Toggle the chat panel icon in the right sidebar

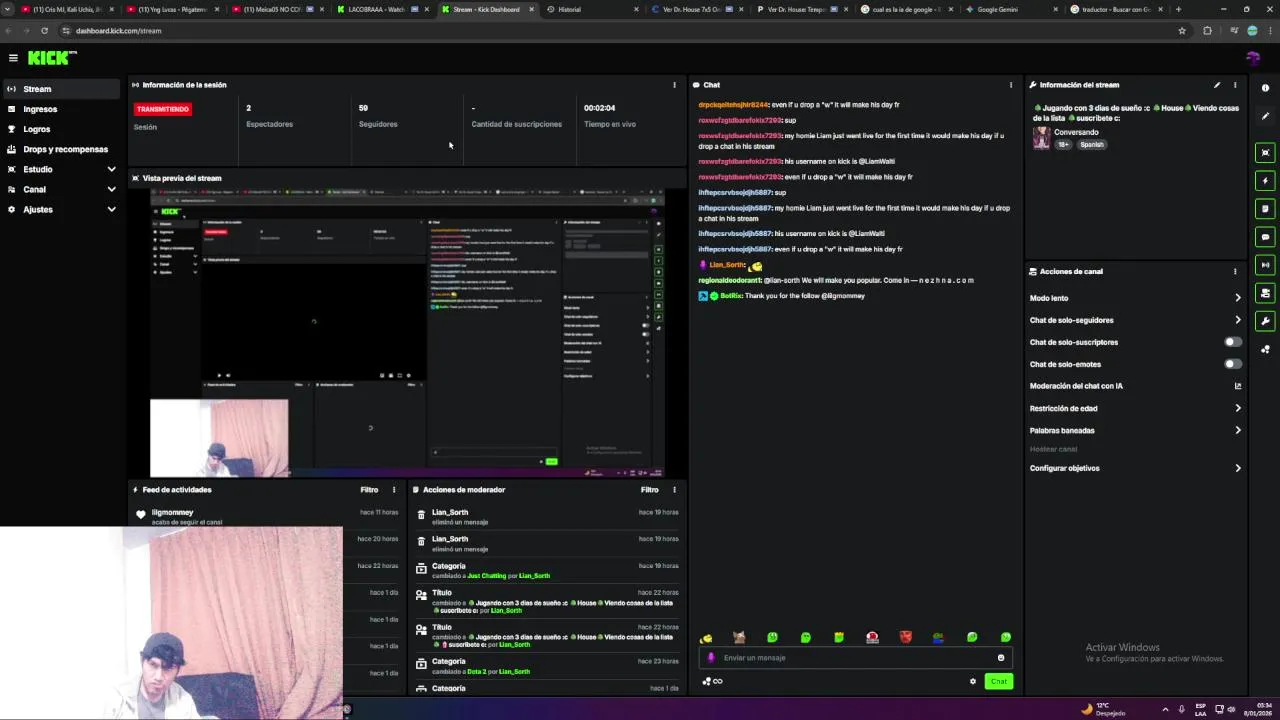pos(1265,237)
